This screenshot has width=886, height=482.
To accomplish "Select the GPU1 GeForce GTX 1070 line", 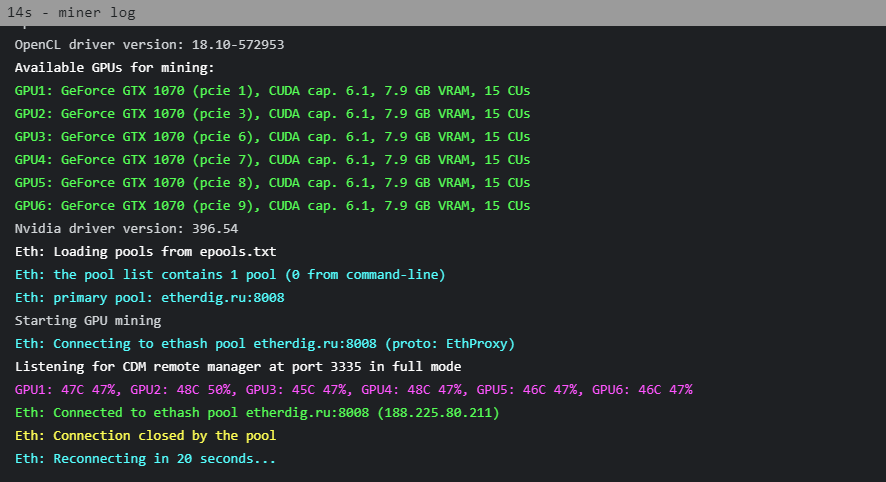I will click(x=272, y=91).
